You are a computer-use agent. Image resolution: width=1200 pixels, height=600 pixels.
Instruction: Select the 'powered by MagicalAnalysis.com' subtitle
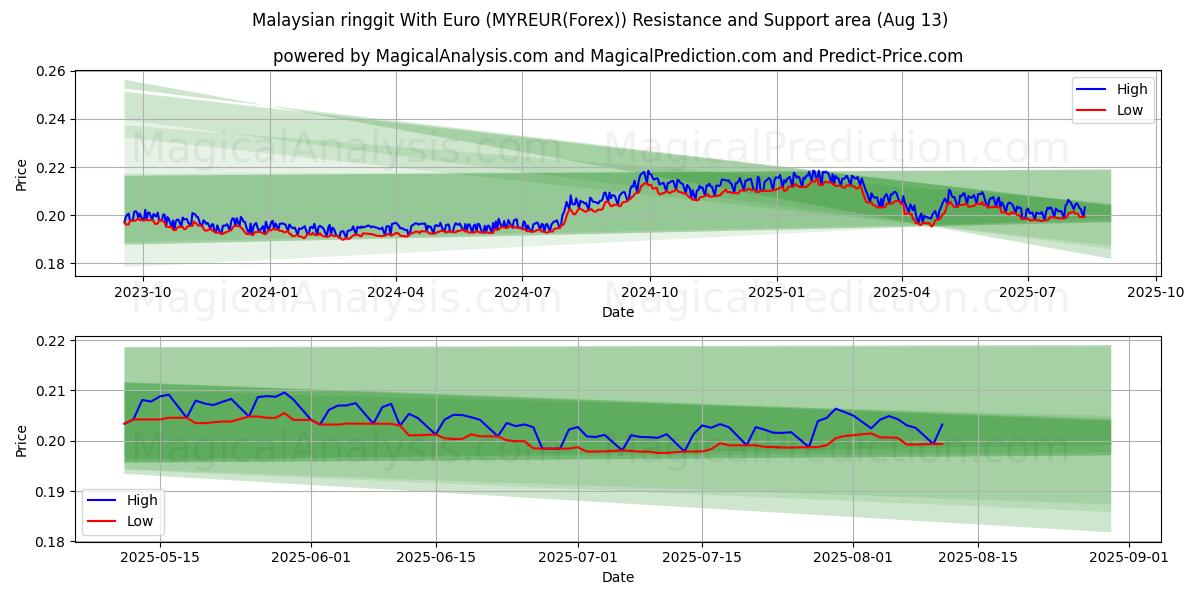618,56
